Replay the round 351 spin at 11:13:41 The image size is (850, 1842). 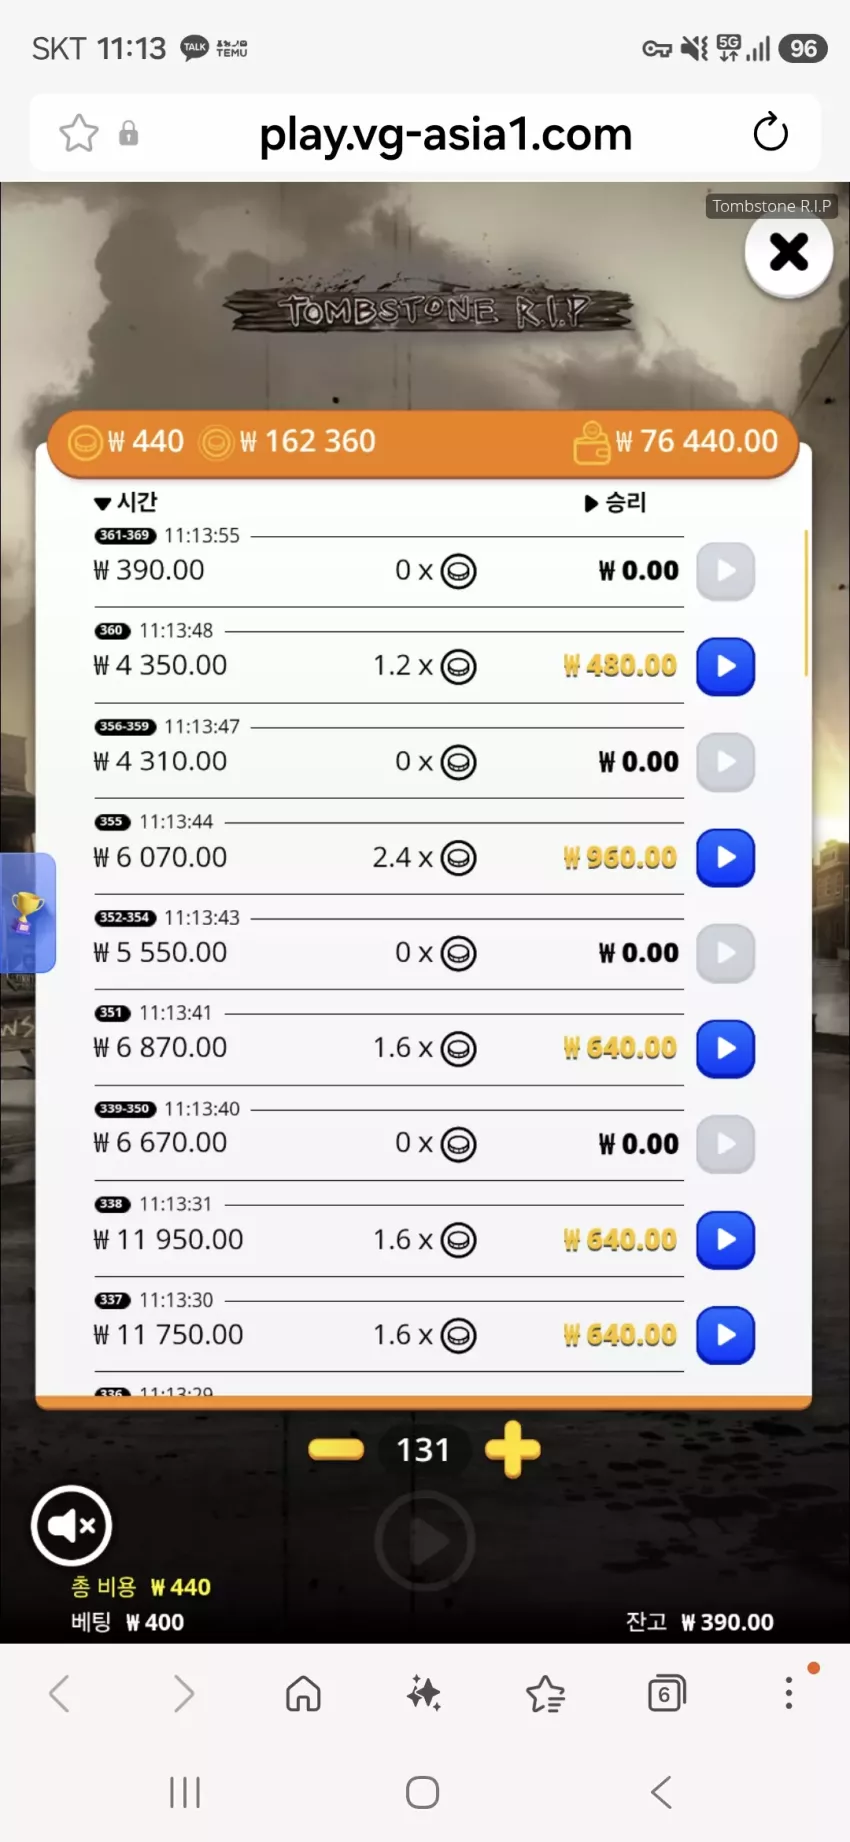pos(725,1048)
